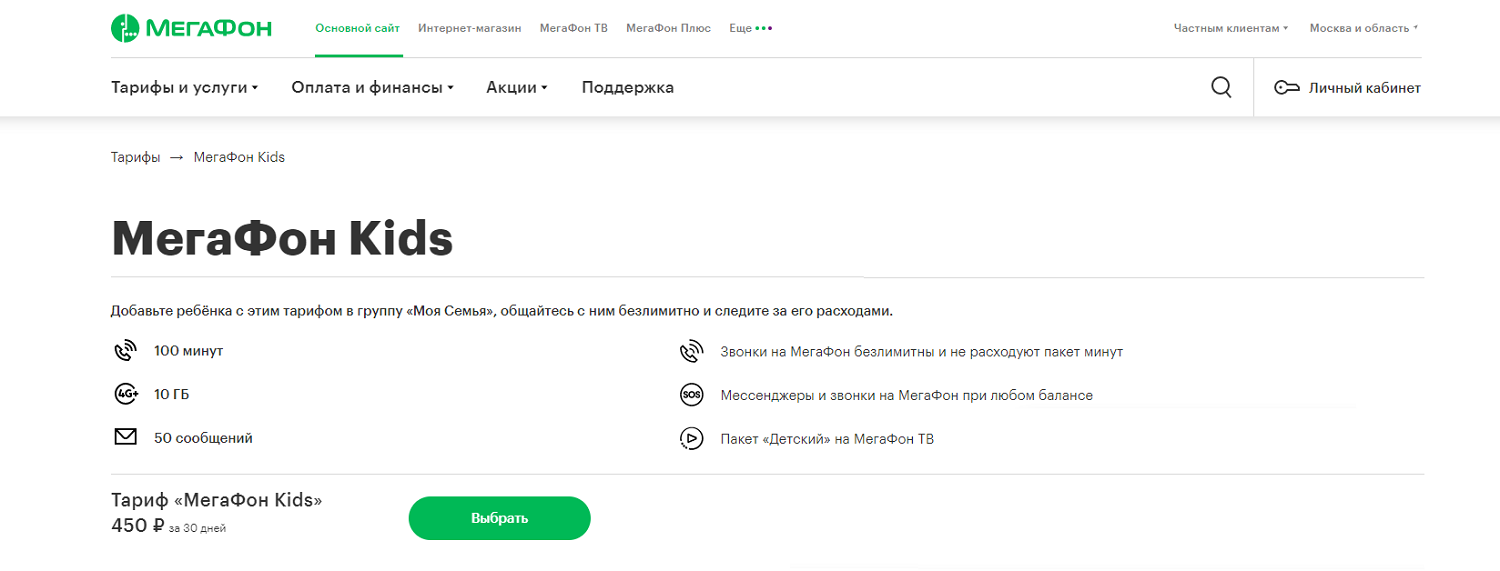Click the за 30 дней label
The image size is (1500, 571).
[x=197, y=529]
